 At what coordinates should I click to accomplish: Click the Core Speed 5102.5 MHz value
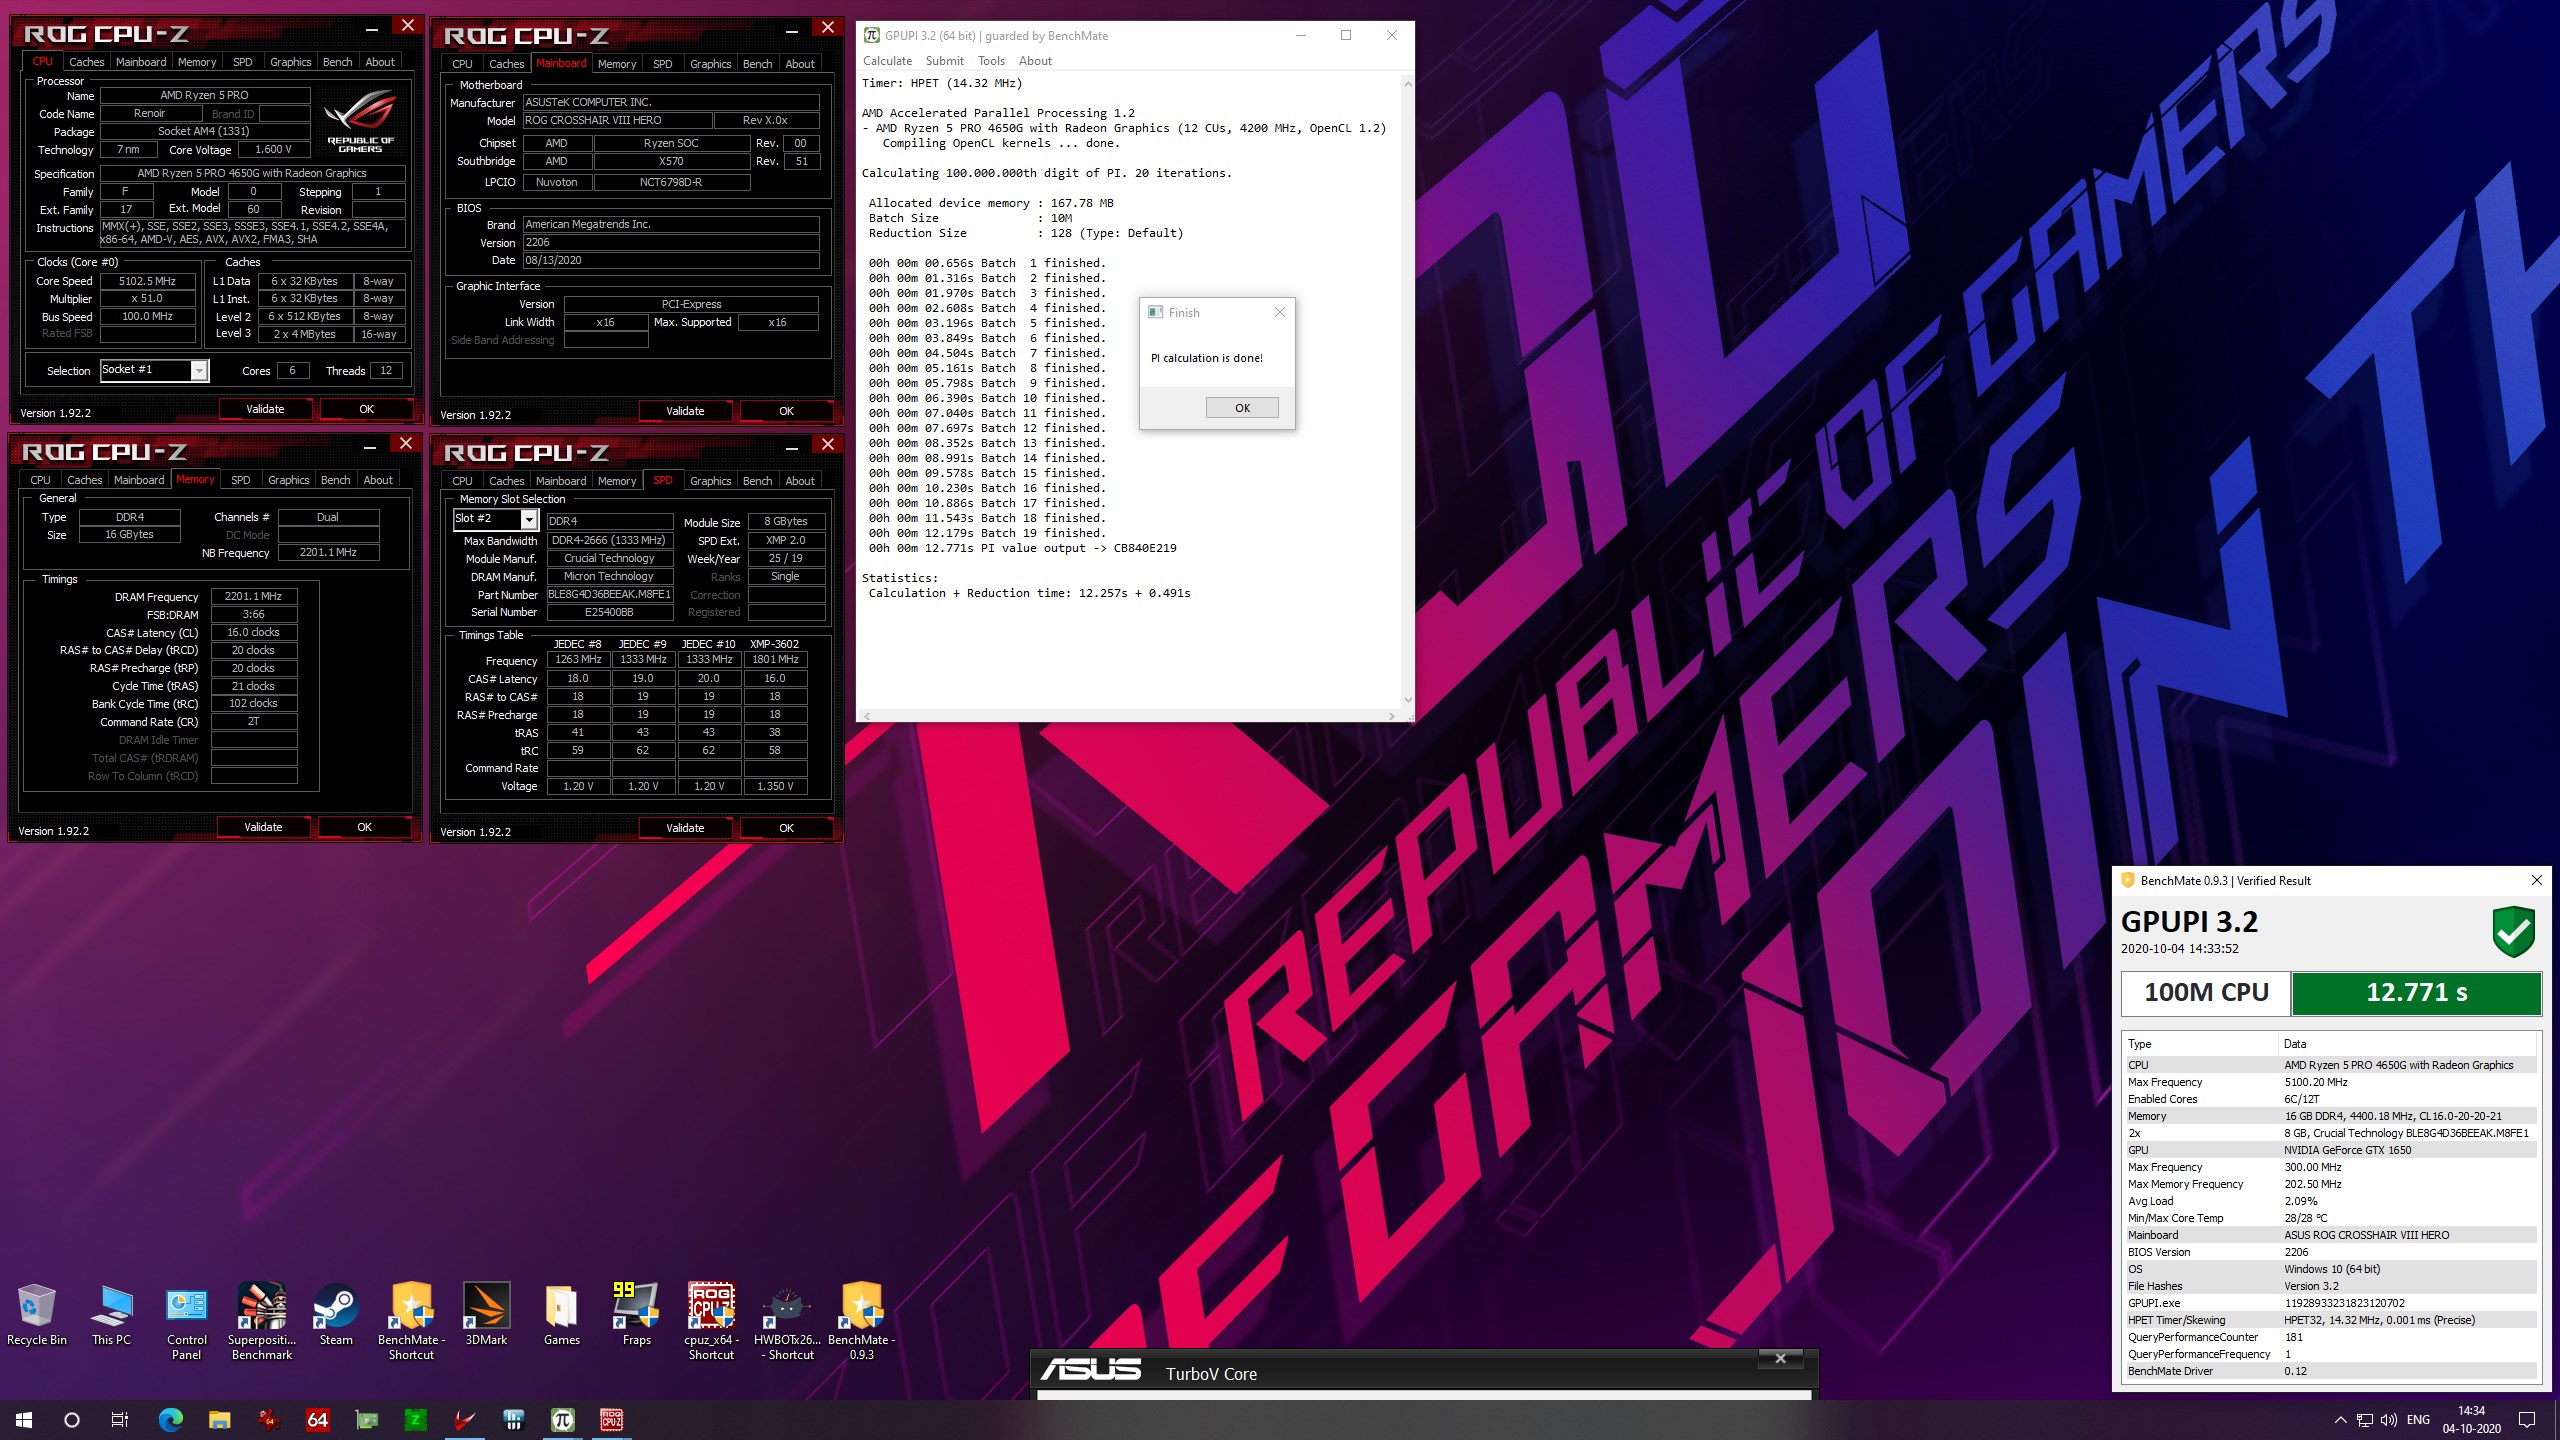[147, 281]
